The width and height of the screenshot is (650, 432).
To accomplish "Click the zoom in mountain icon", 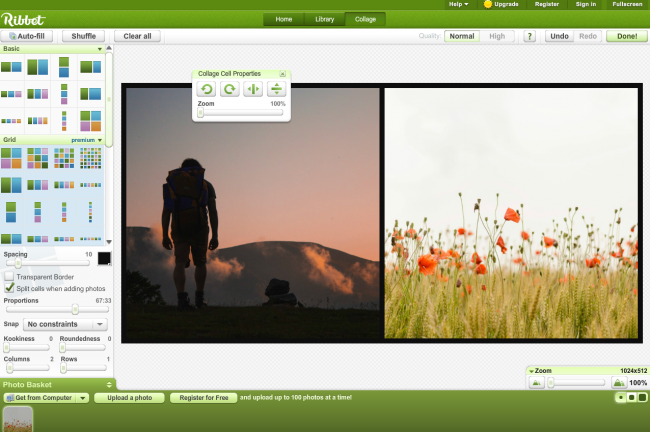I will coord(618,383).
